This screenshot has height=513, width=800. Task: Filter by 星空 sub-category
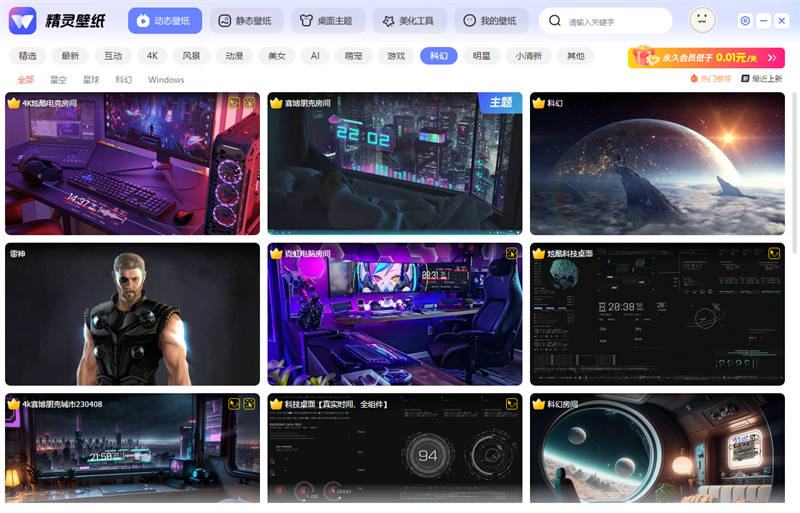(x=58, y=80)
